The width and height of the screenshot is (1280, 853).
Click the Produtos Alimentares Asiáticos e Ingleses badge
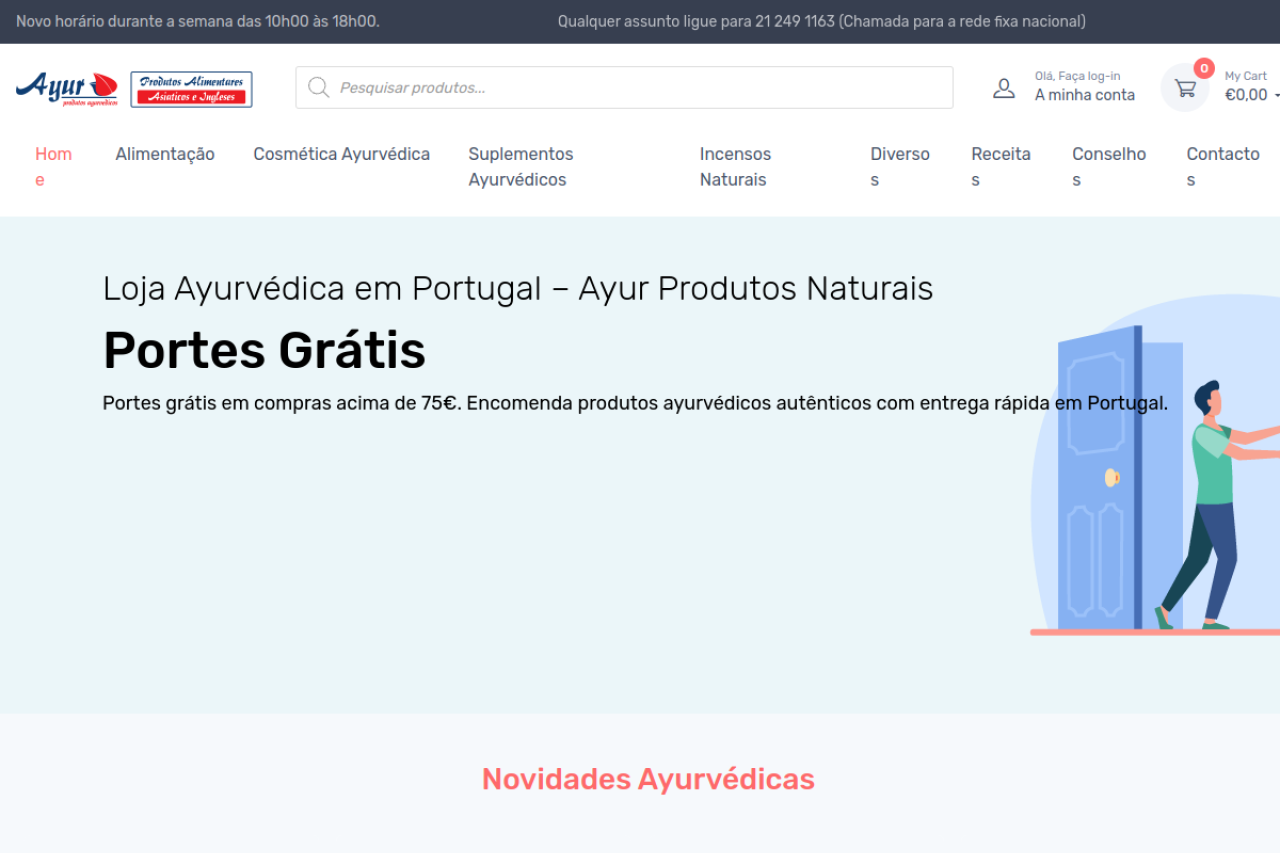pos(191,89)
